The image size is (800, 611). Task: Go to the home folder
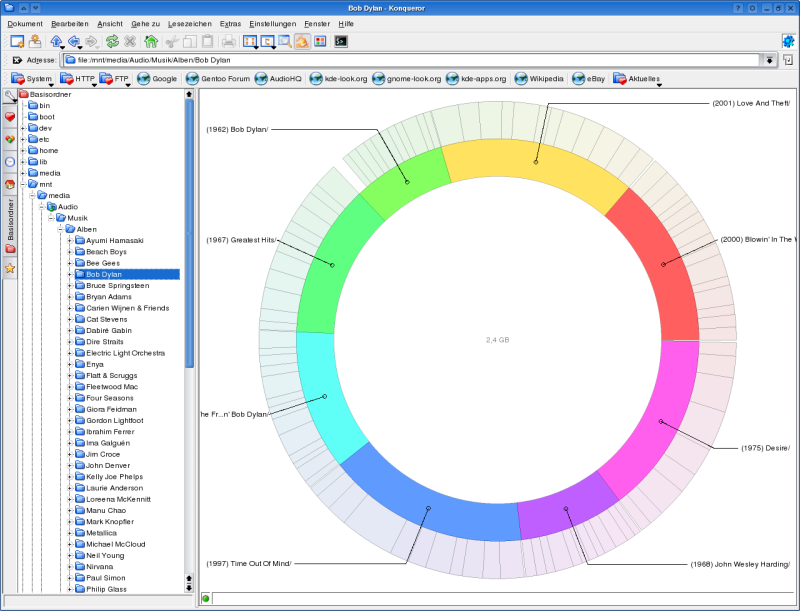pyautogui.click(x=151, y=41)
